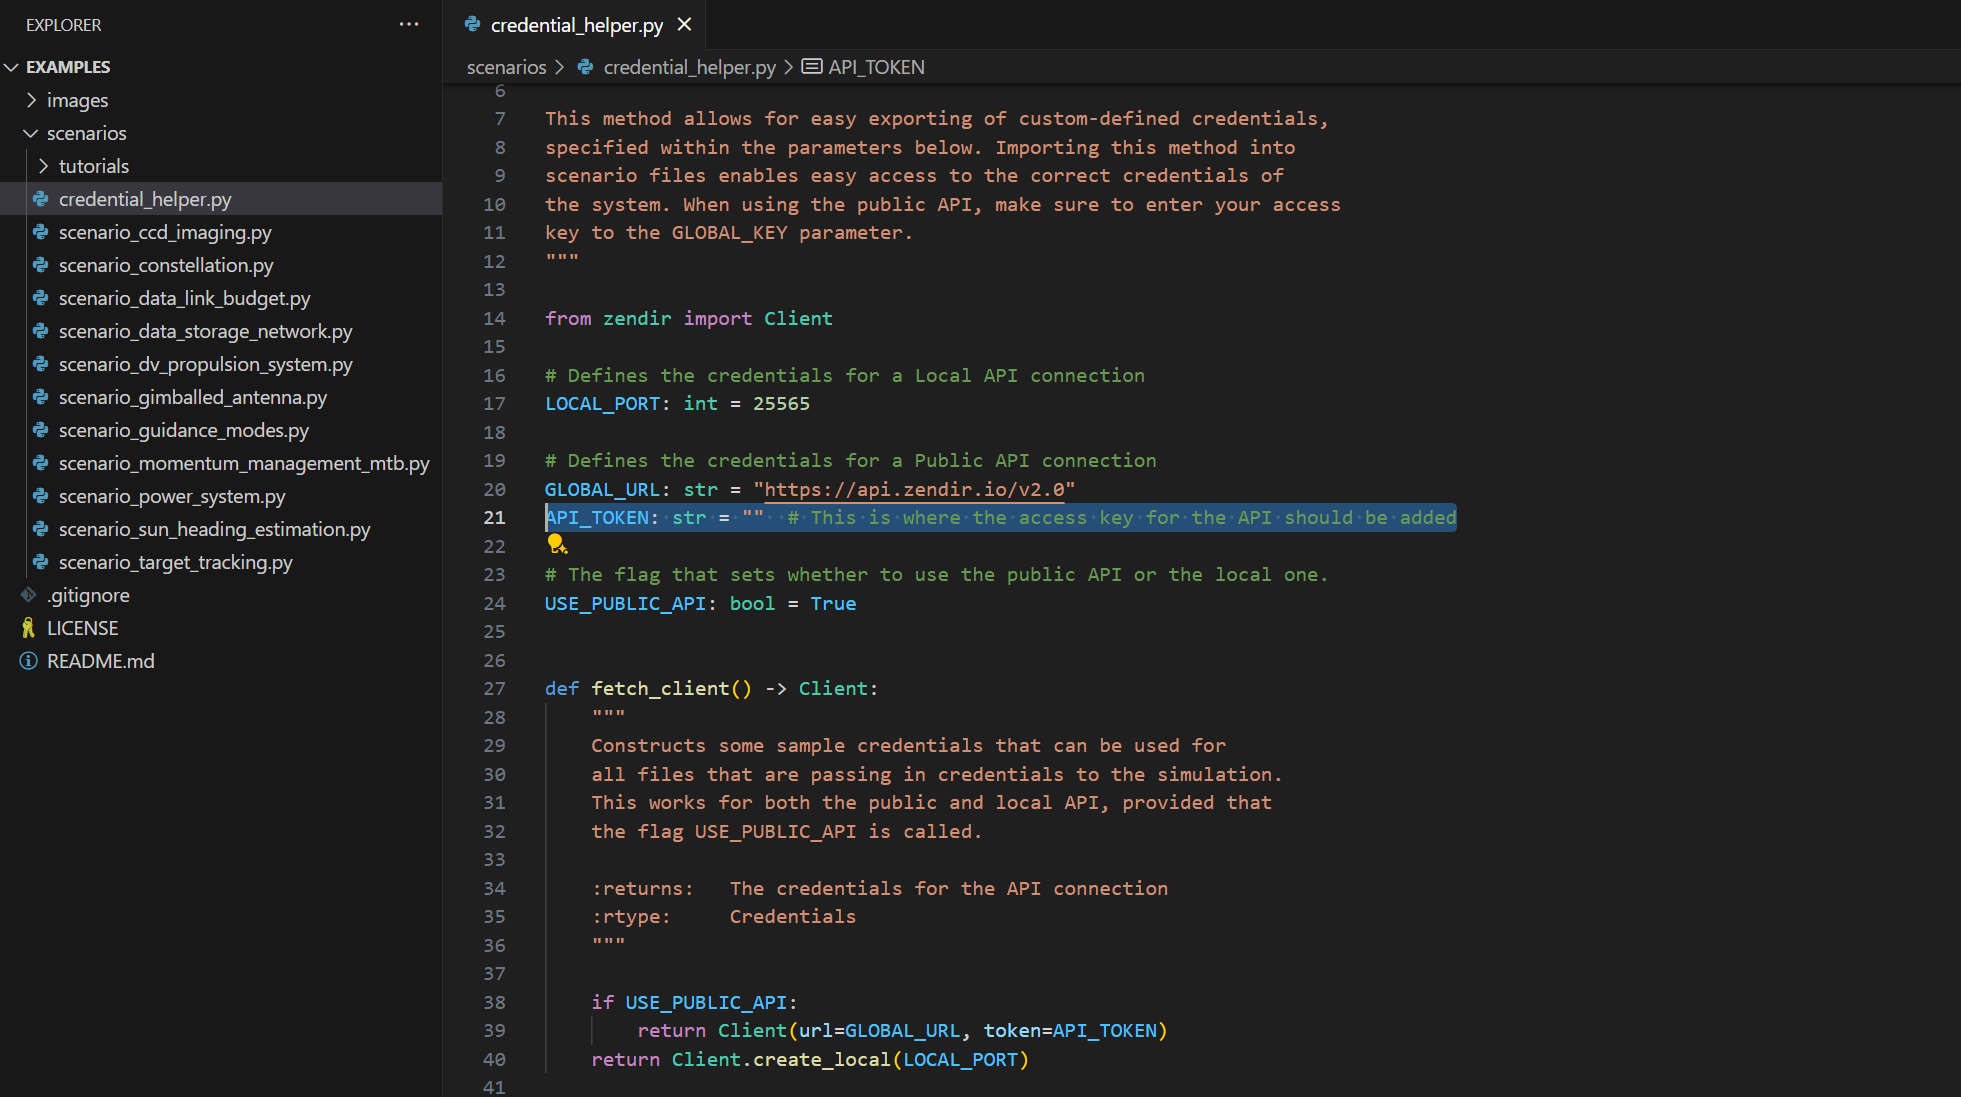Screen dimensions: 1961x1097
Task: Click the API_TOKEN symbol icon in breadcrumb
Action: pyautogui.click(x=812, y=67)
